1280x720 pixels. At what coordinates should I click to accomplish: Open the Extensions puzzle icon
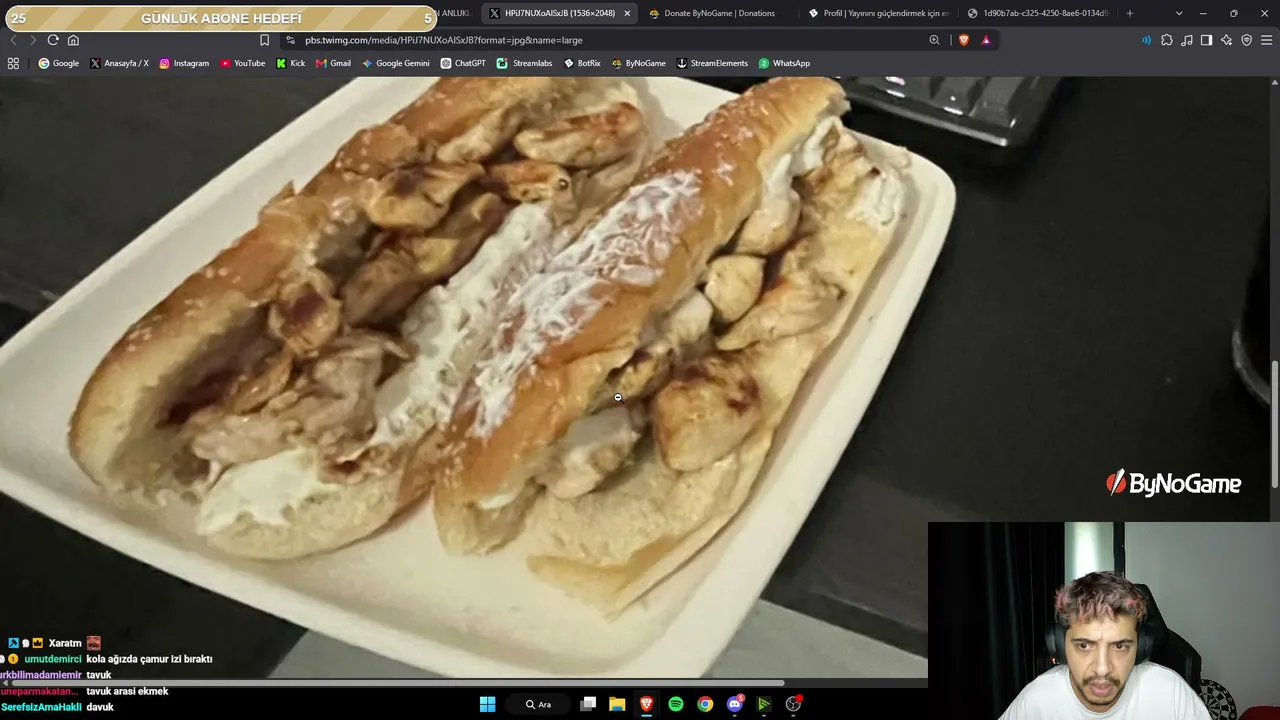coord(1166,40)
